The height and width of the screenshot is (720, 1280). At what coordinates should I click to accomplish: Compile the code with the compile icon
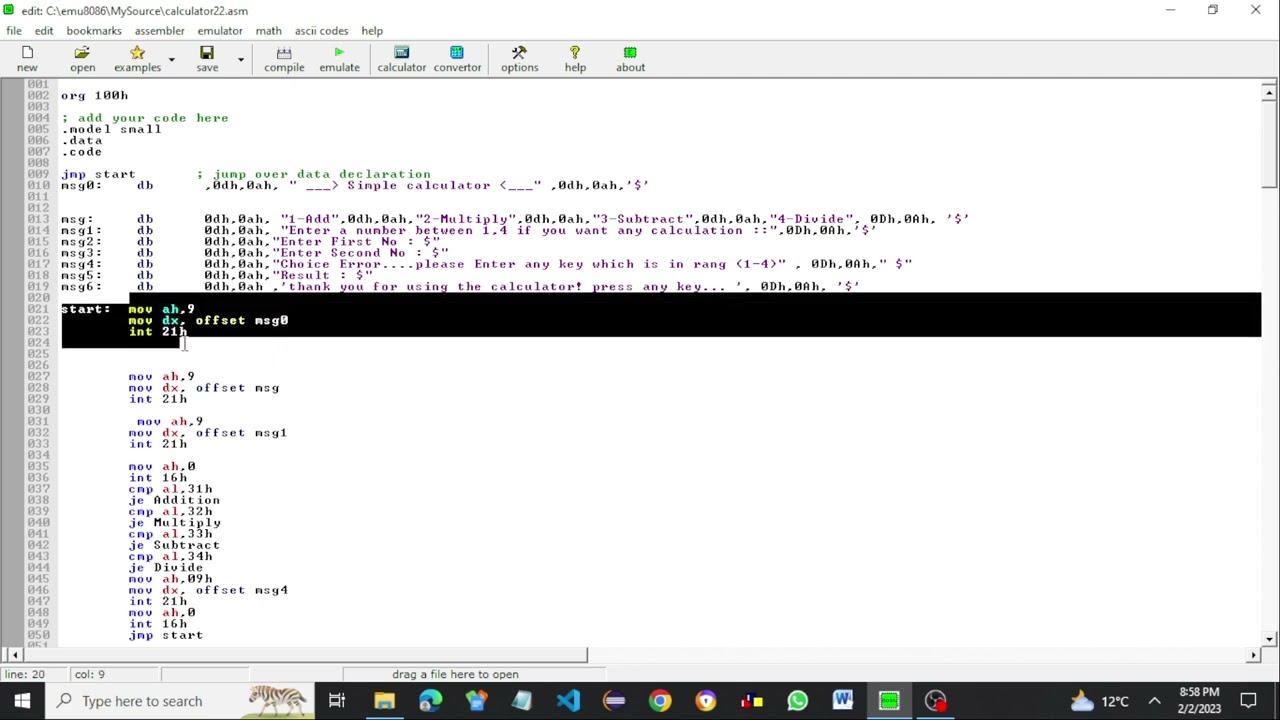(284, 58)
